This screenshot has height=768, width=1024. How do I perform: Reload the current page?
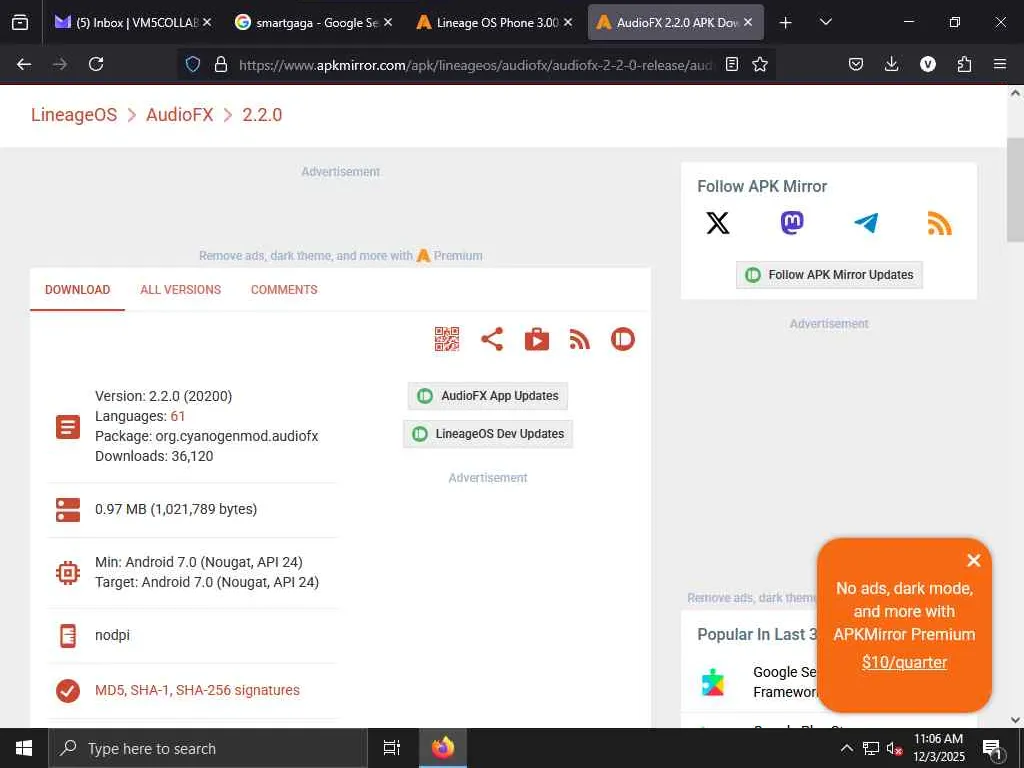[96, 64]
